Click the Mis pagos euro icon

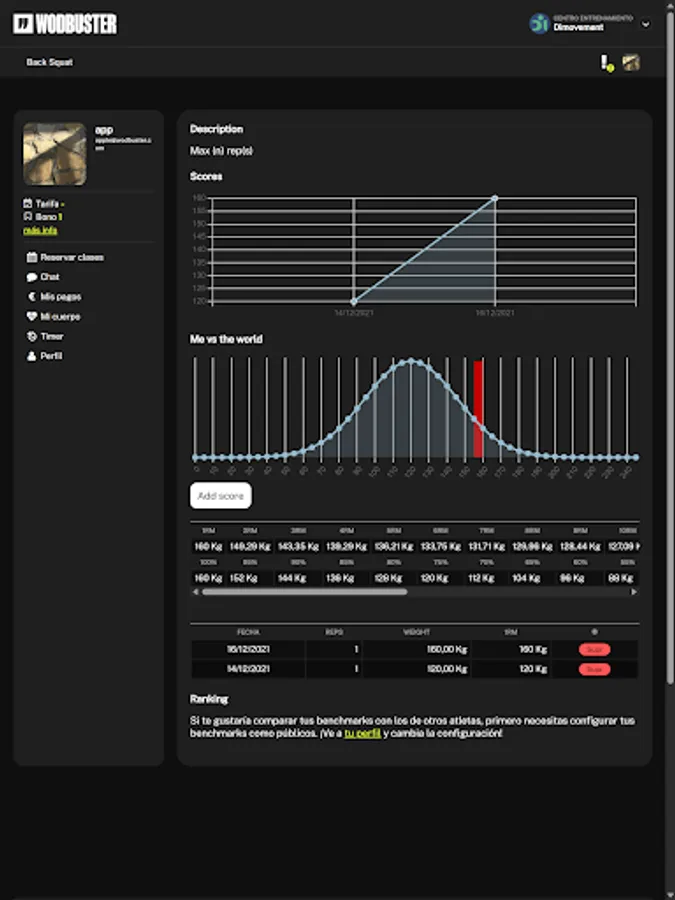(x=32, y=297)
